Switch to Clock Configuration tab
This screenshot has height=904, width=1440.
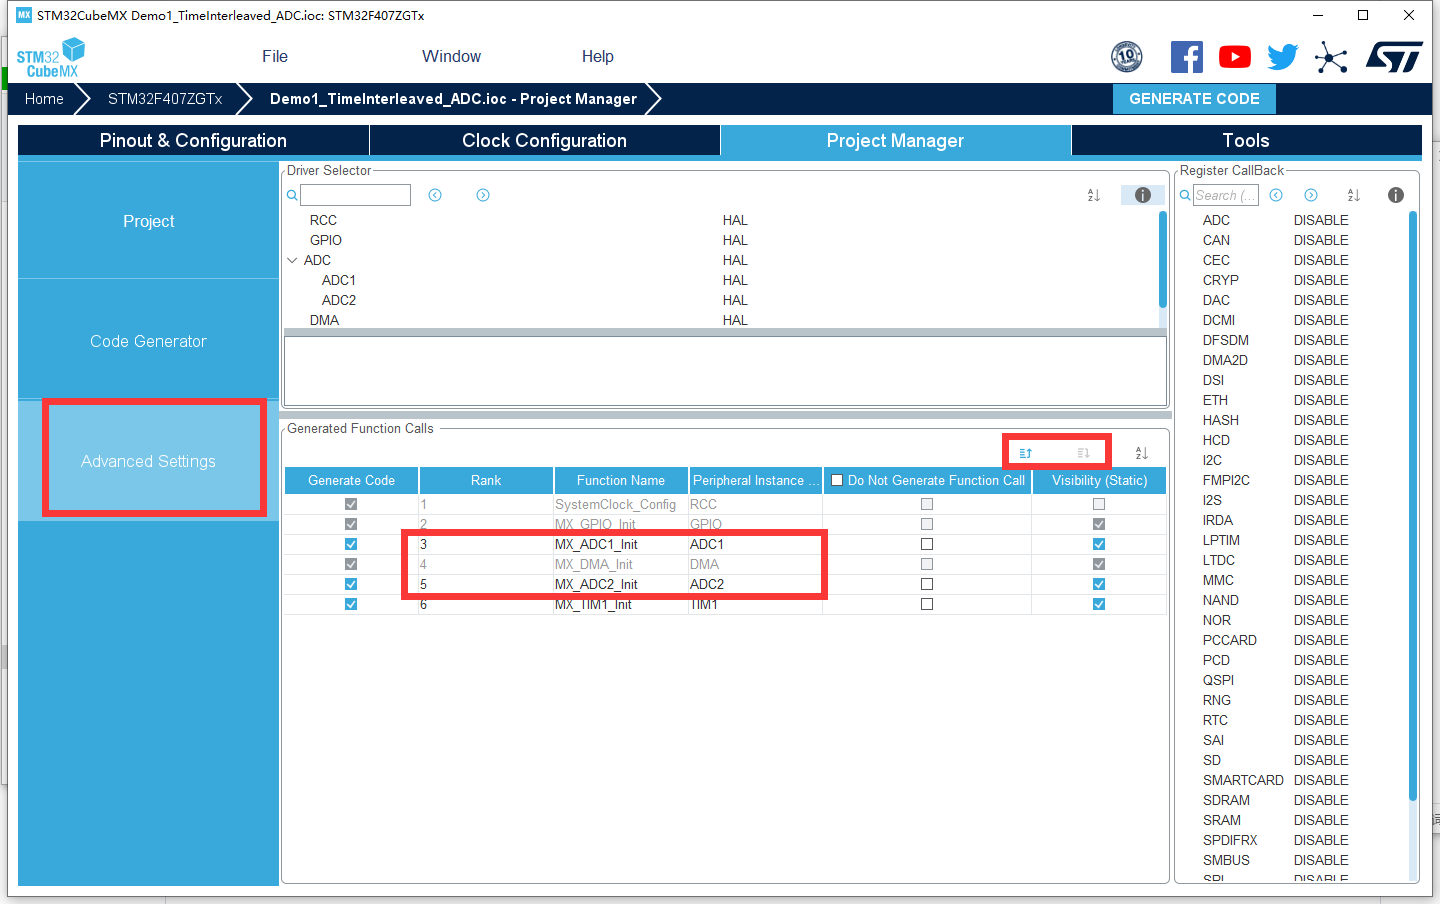tap(544, 140)
